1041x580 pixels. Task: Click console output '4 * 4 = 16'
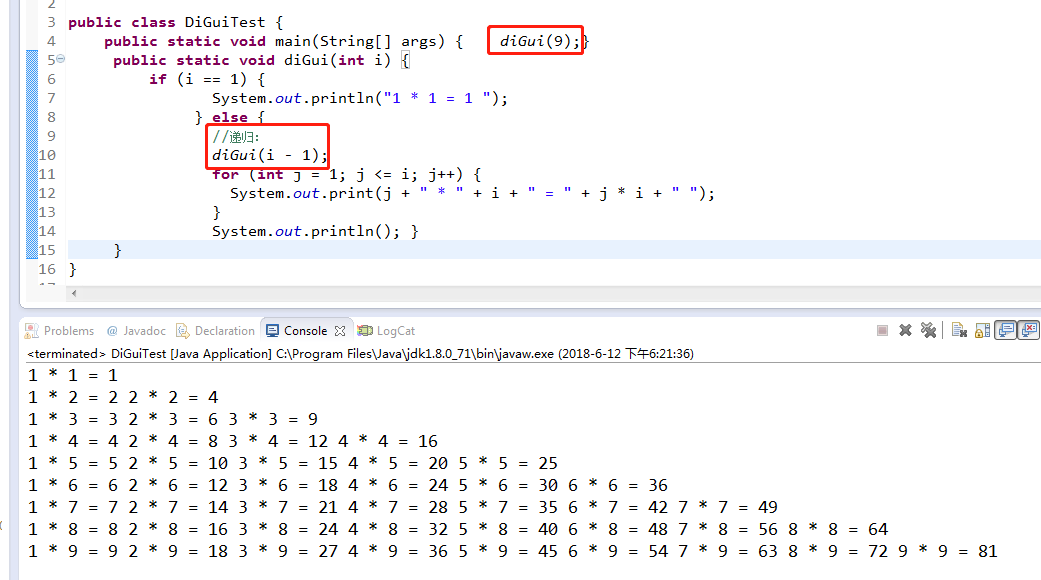[388, 441]
